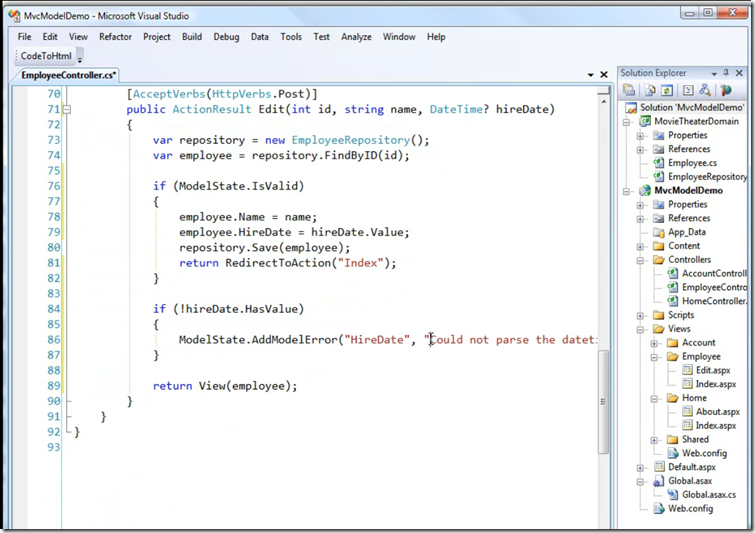Image resolution: width=755 pixels, height=533 pixels.
Task: Click the Content folder icon
Action: point(659,246)
